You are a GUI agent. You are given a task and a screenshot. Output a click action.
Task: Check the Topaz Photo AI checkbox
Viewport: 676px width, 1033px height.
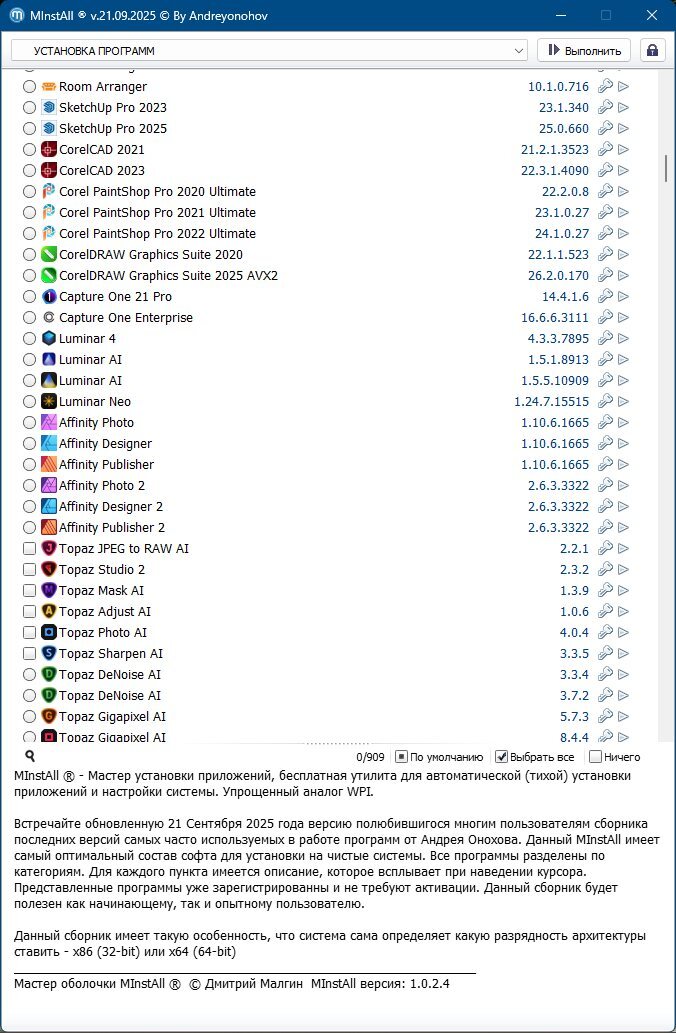click(x=29, y=633)
